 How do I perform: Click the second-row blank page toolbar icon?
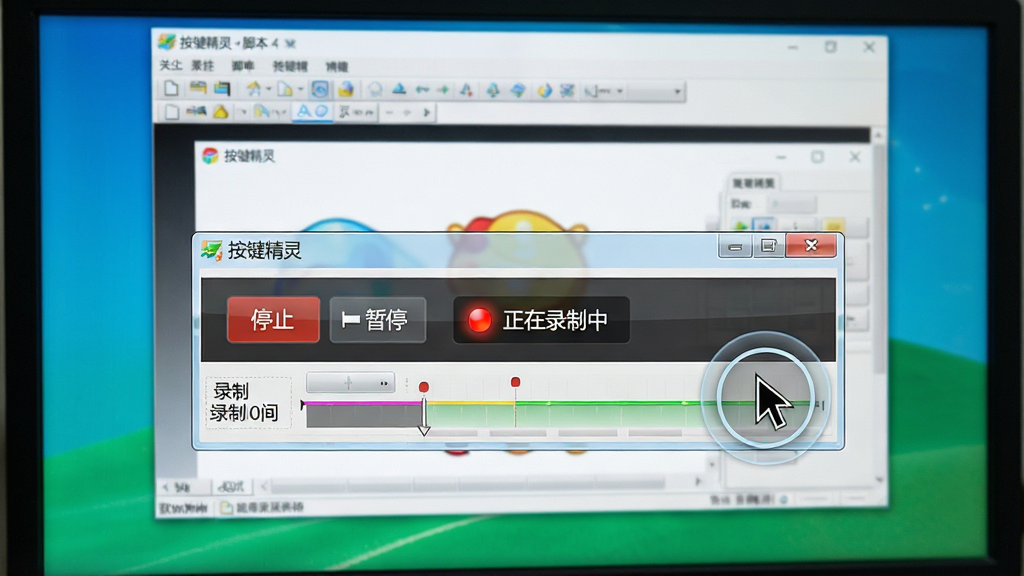pyautogui.click(x=171, y=112)
